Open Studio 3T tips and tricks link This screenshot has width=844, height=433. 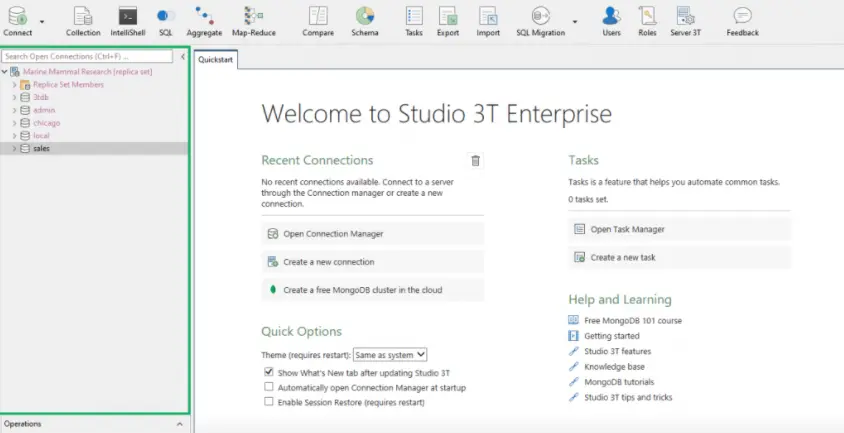(628, 397)
